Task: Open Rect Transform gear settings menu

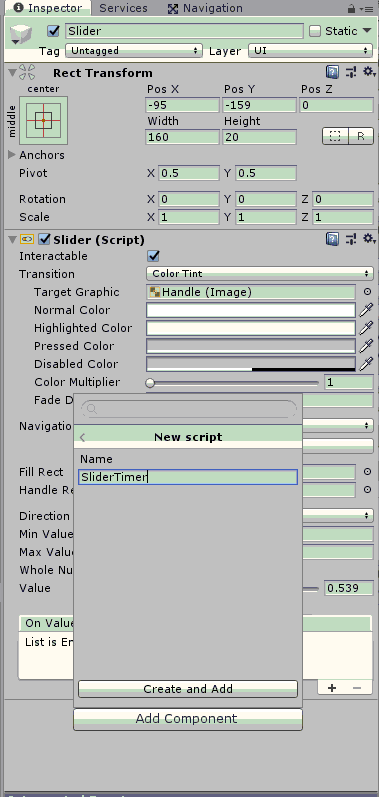Action: (369, 72)
